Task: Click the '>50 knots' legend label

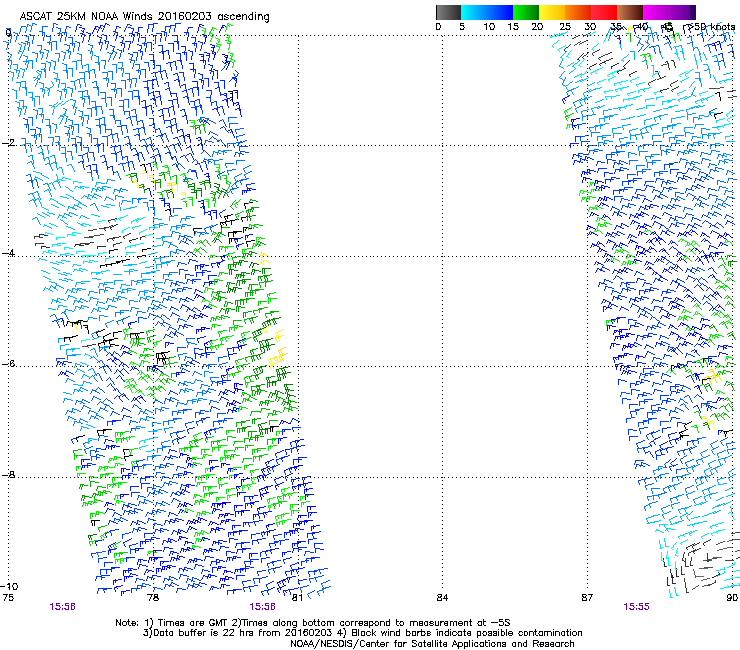Action: tap(713, 27)
